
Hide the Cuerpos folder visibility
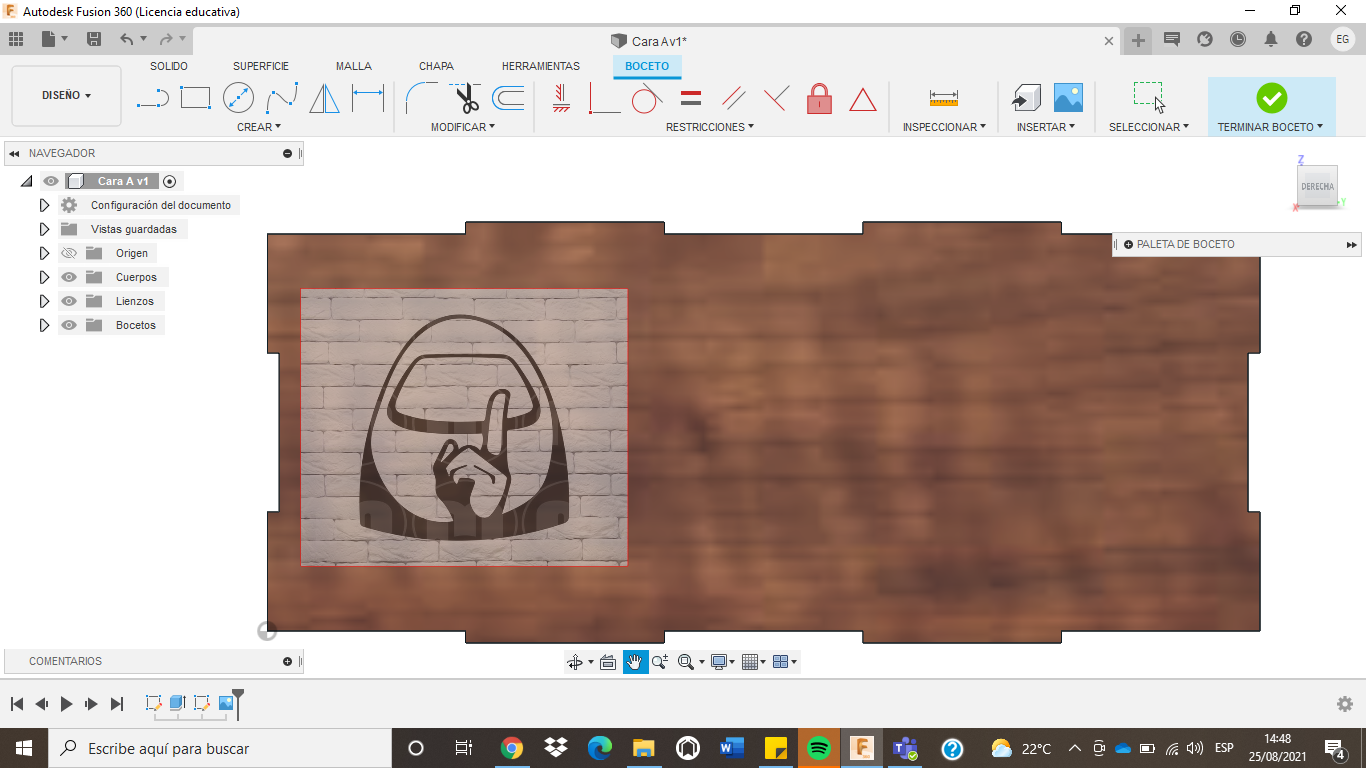point(68,276)
